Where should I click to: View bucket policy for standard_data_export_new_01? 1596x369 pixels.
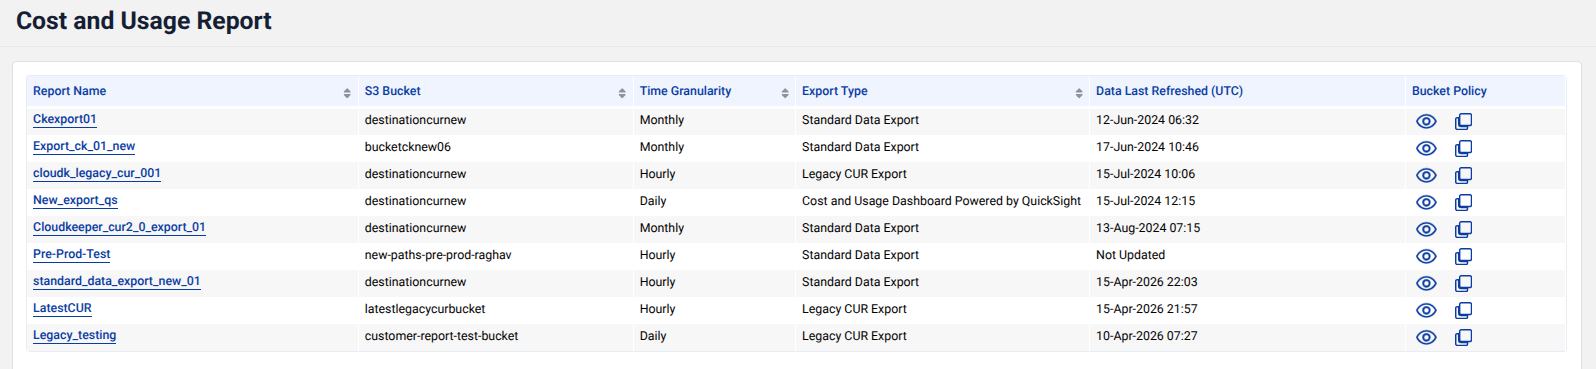[1426, 283]
